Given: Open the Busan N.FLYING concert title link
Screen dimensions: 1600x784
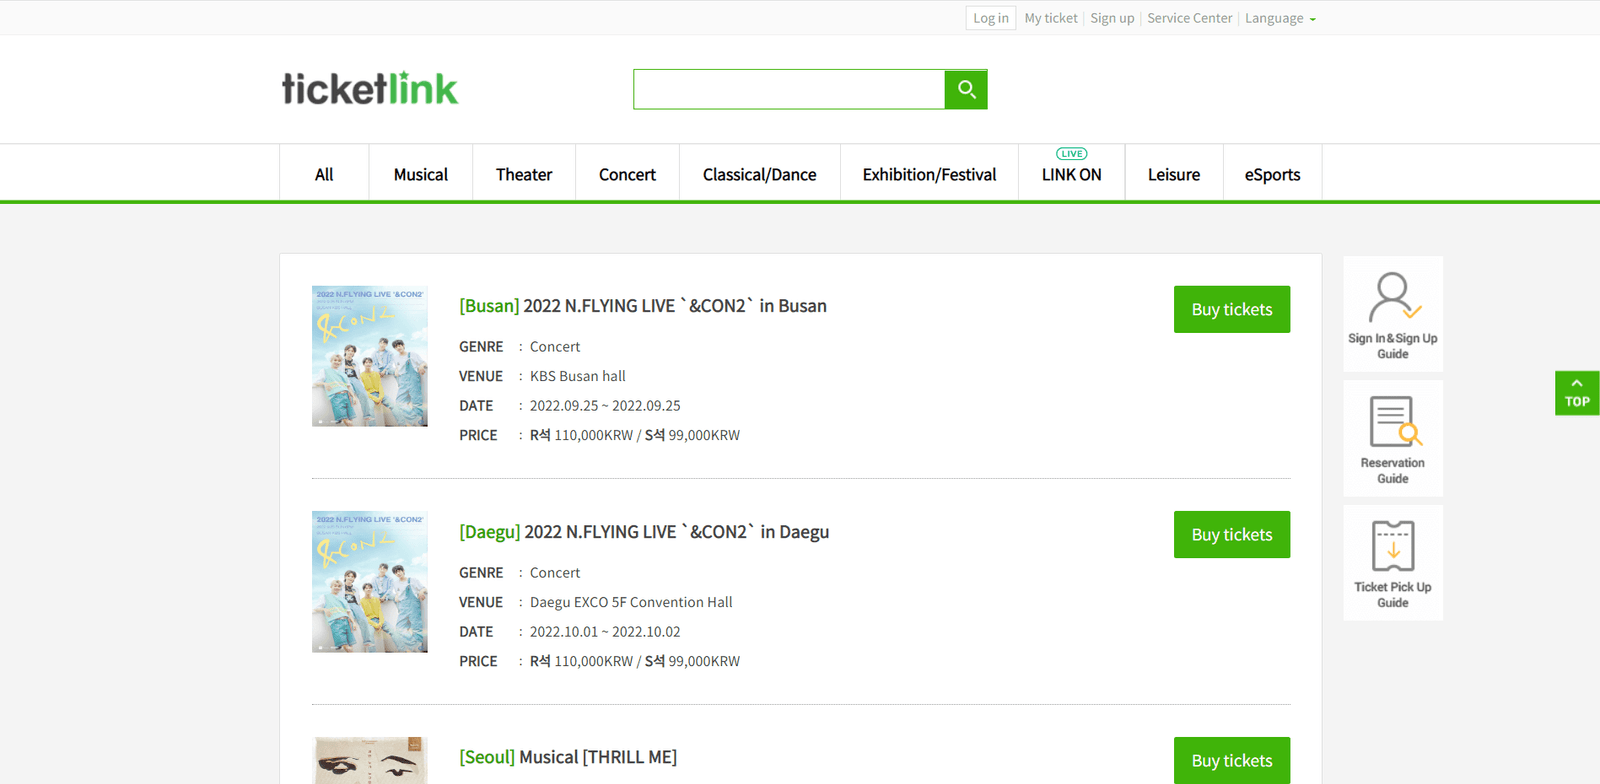Looking at the screenshot, I should pos(643,306).
